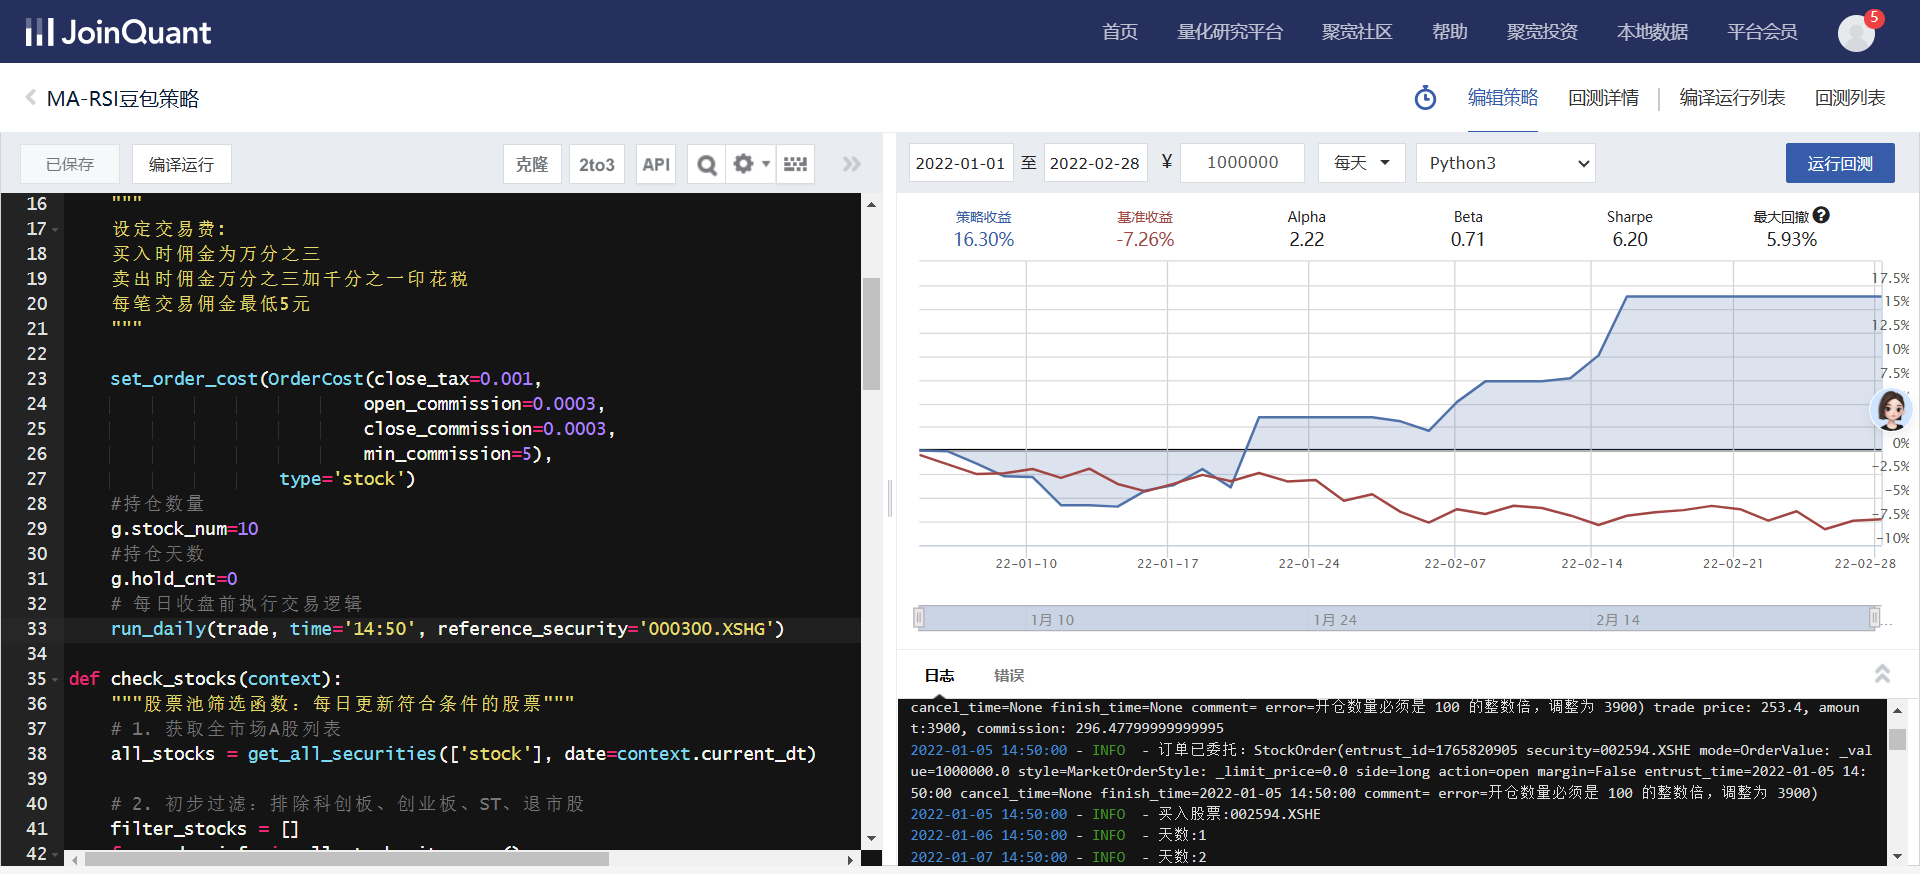Open the 帮助 menu
Viewport: 1920px width, 874px height.
tap(1449, 32)
